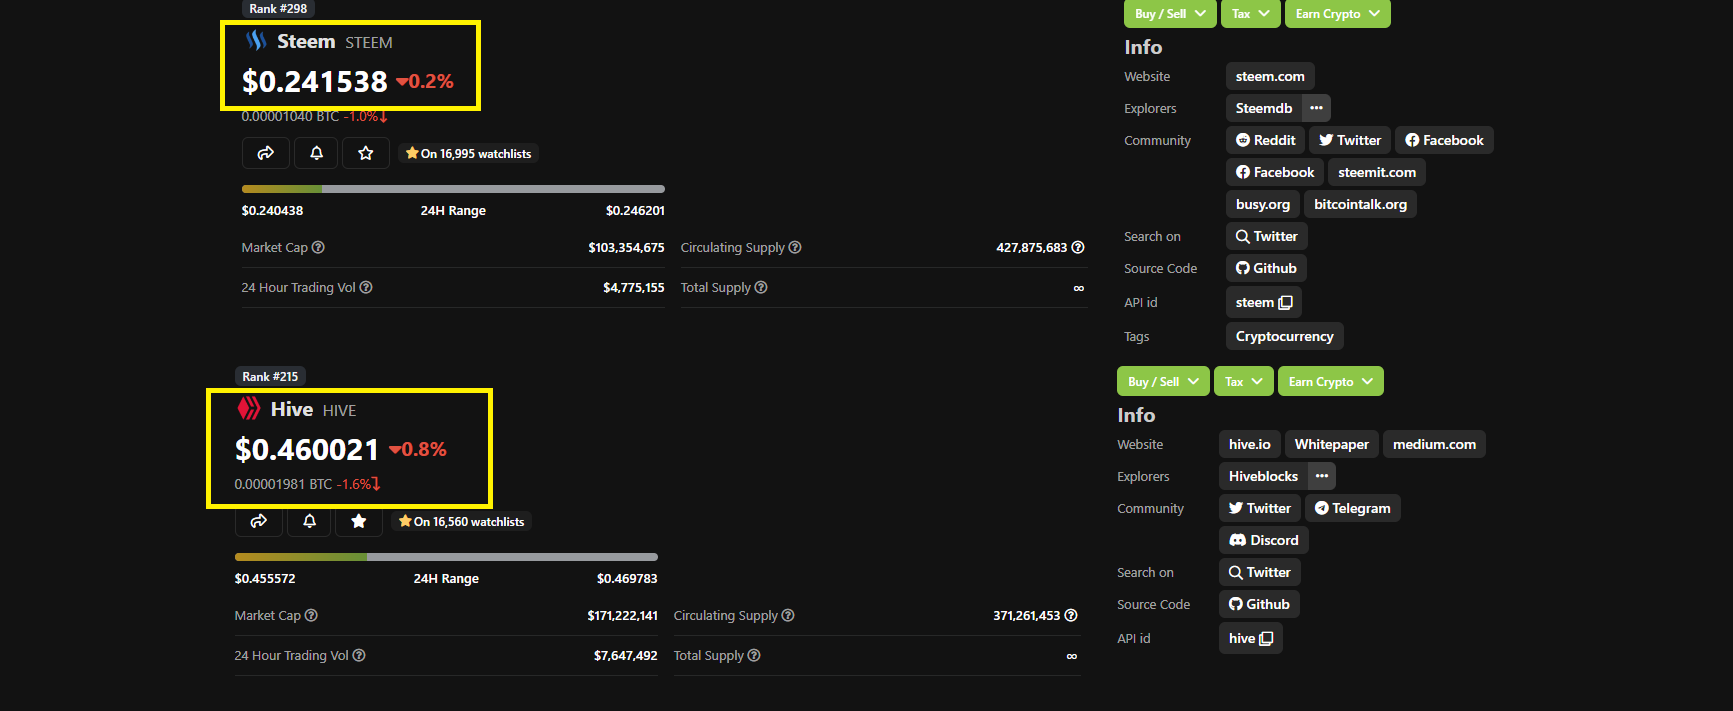Open Steem Market Cap help icon
The image size is (1733, 711).
[318, 247]
